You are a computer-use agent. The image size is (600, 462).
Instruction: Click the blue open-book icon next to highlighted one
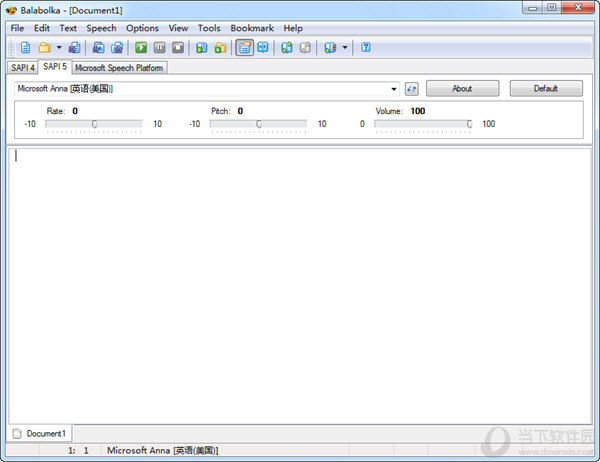[263, 47]
